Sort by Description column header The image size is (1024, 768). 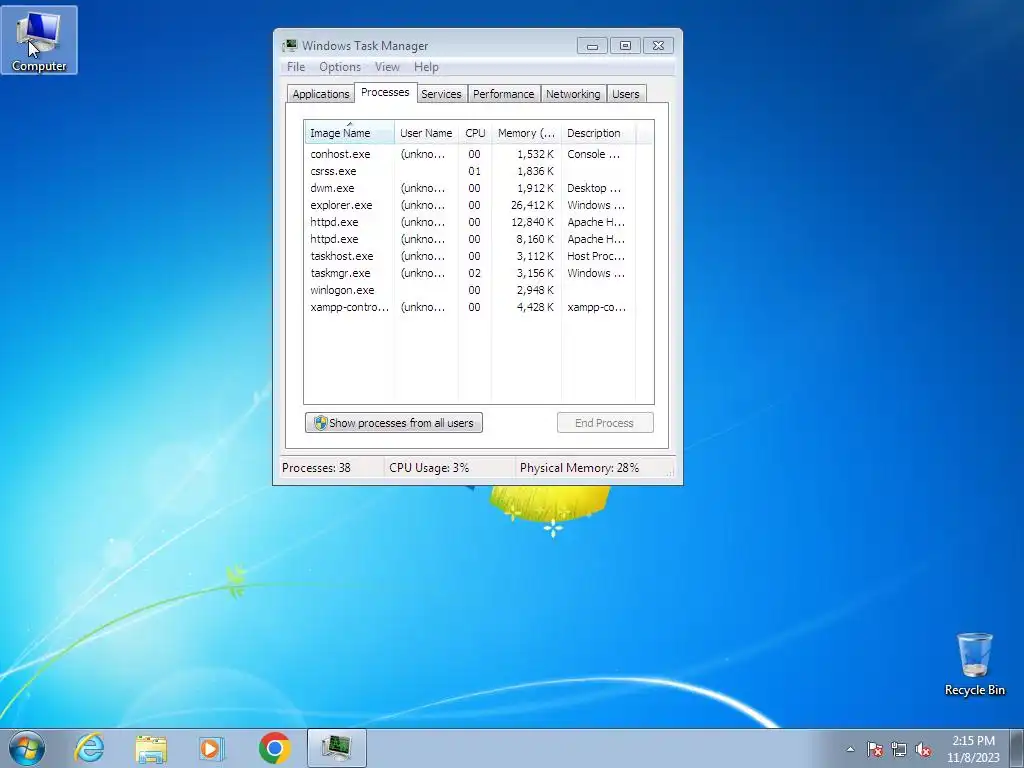[598, 133]
